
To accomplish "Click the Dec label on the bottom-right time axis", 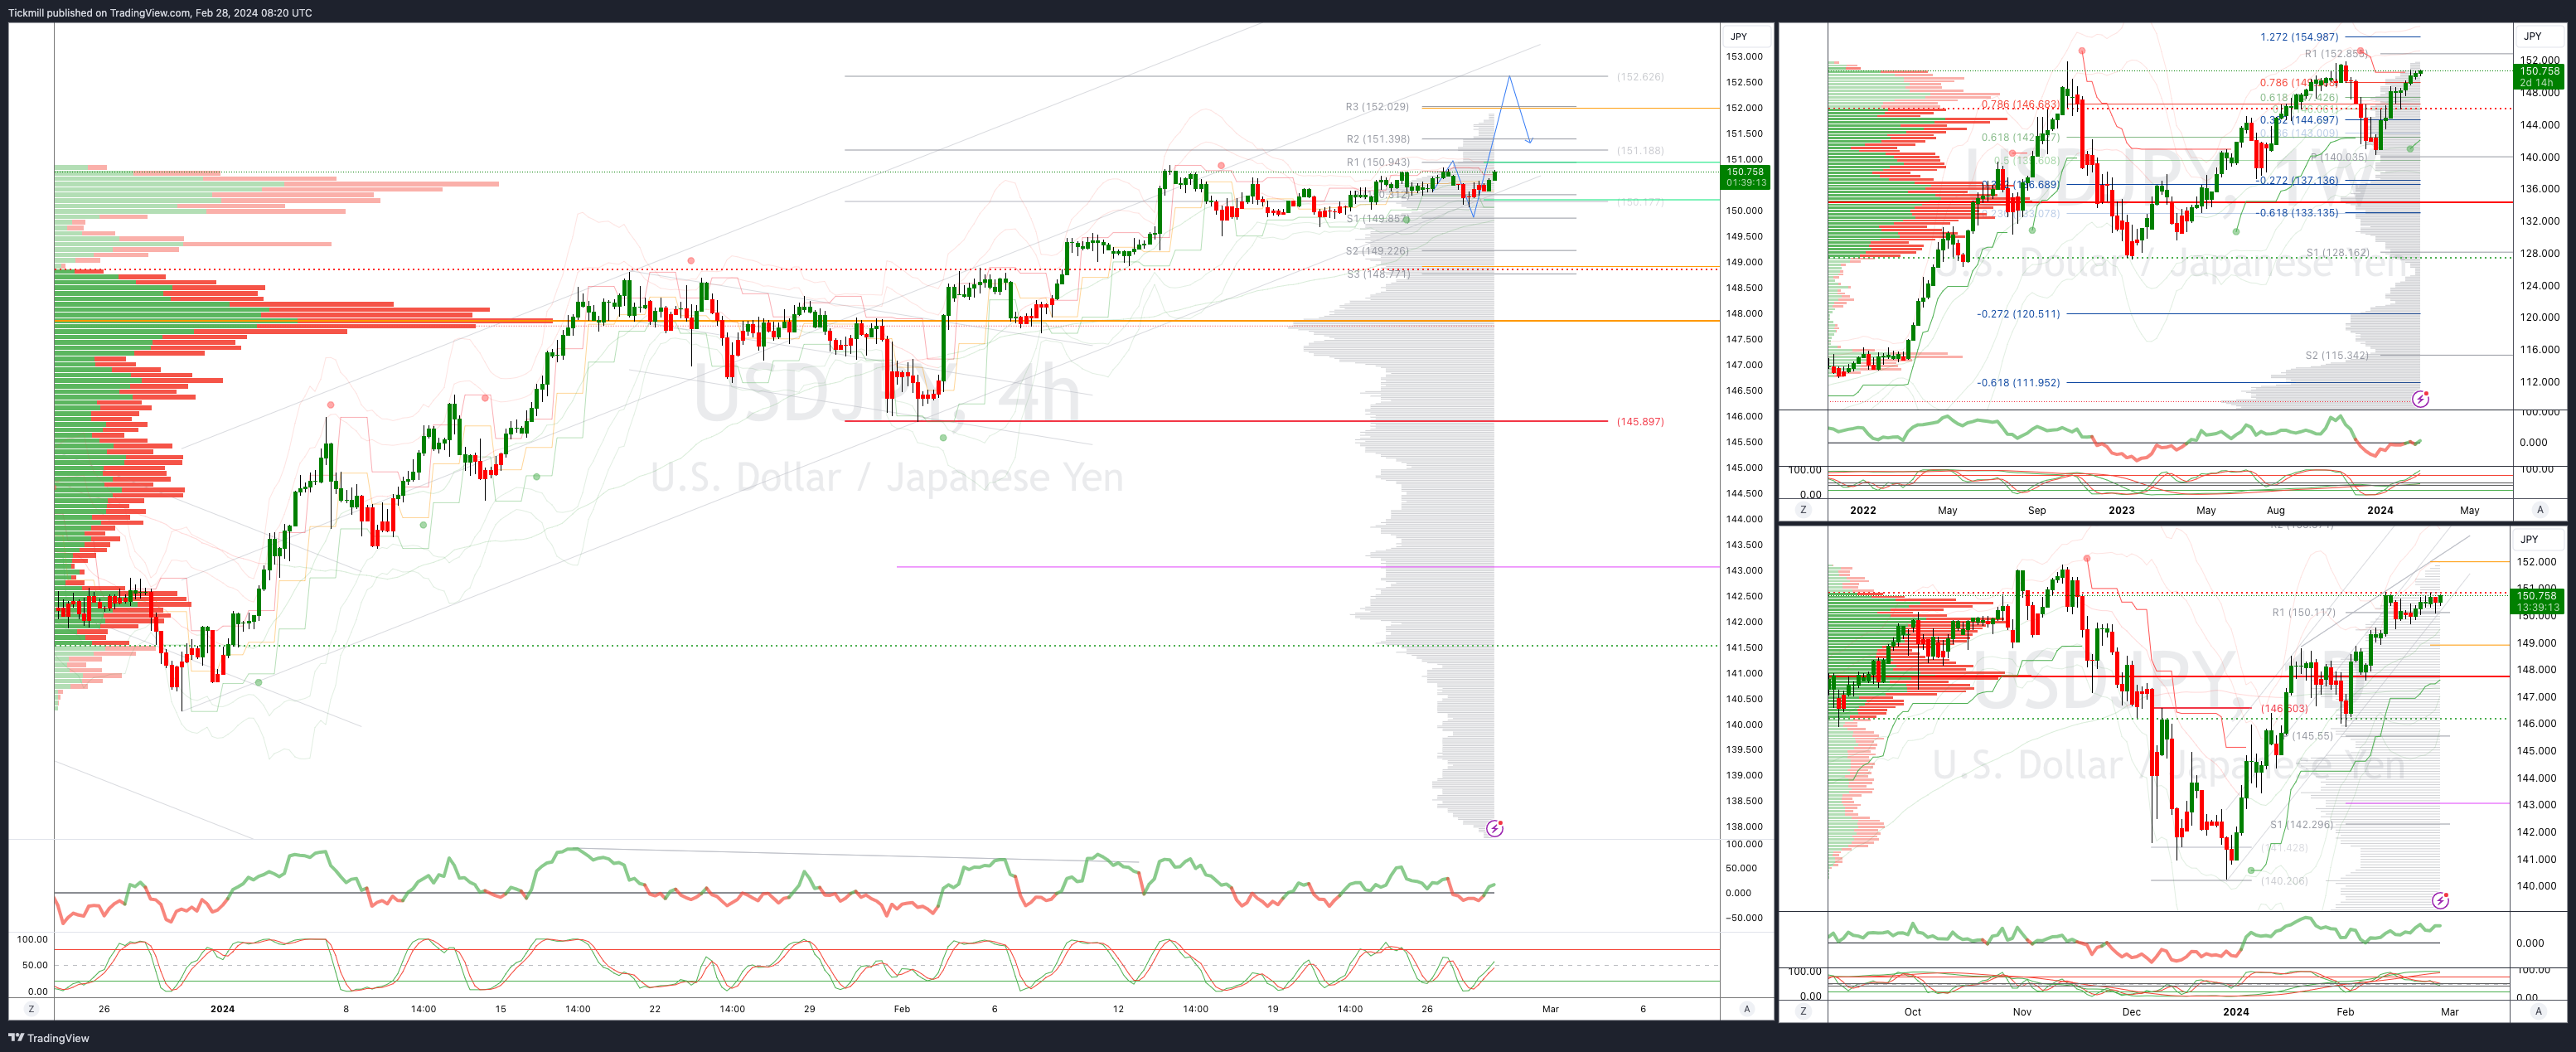I will click(2132, 1012).
